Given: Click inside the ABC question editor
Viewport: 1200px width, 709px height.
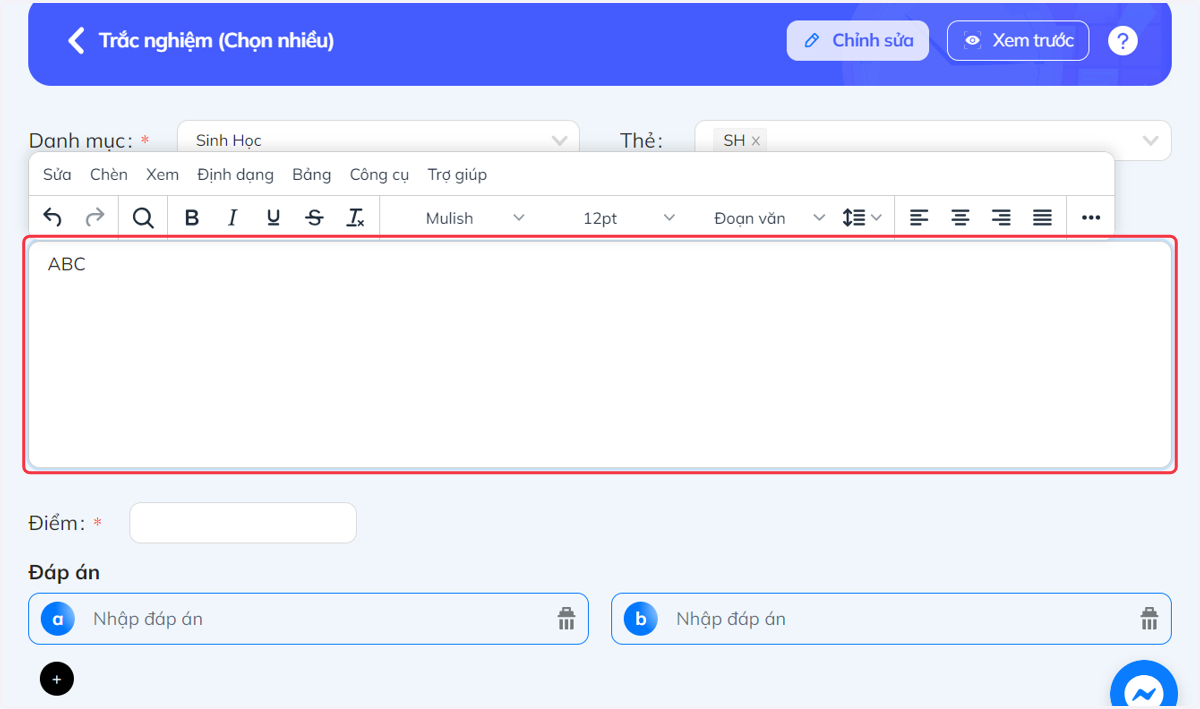Looking at the screenshot, I should pos(600,354).
